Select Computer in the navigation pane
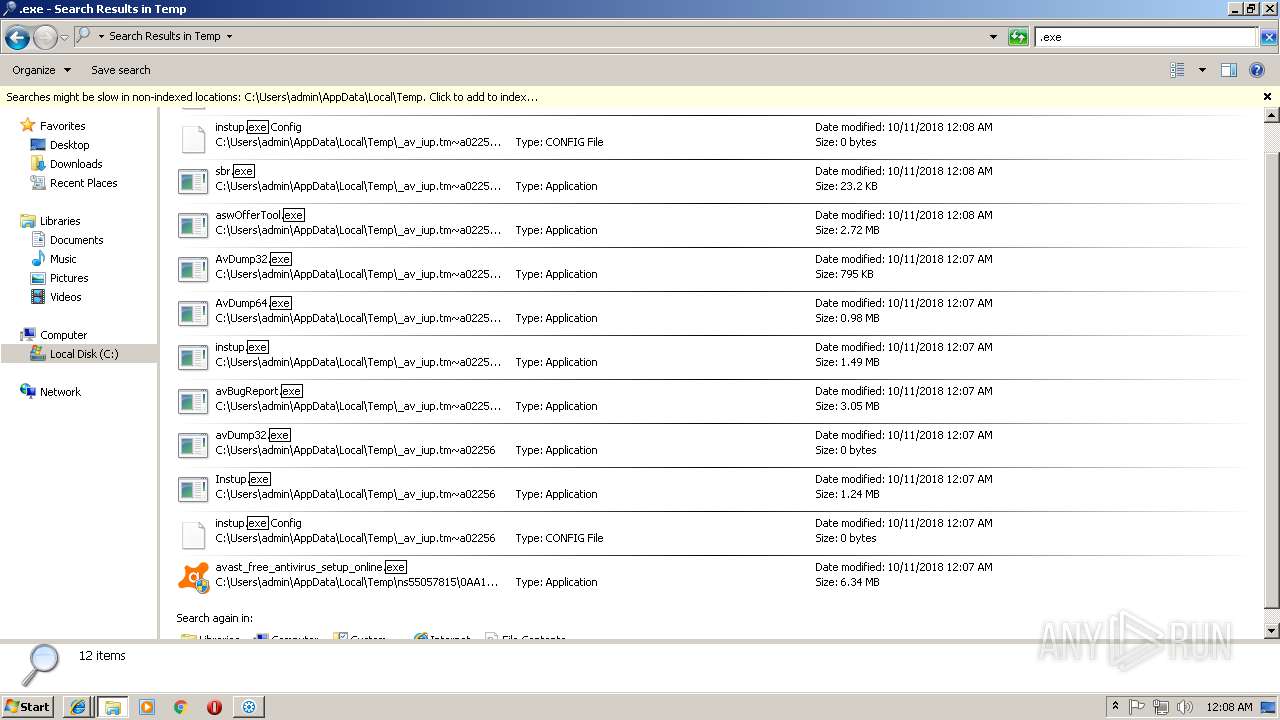 63,335
